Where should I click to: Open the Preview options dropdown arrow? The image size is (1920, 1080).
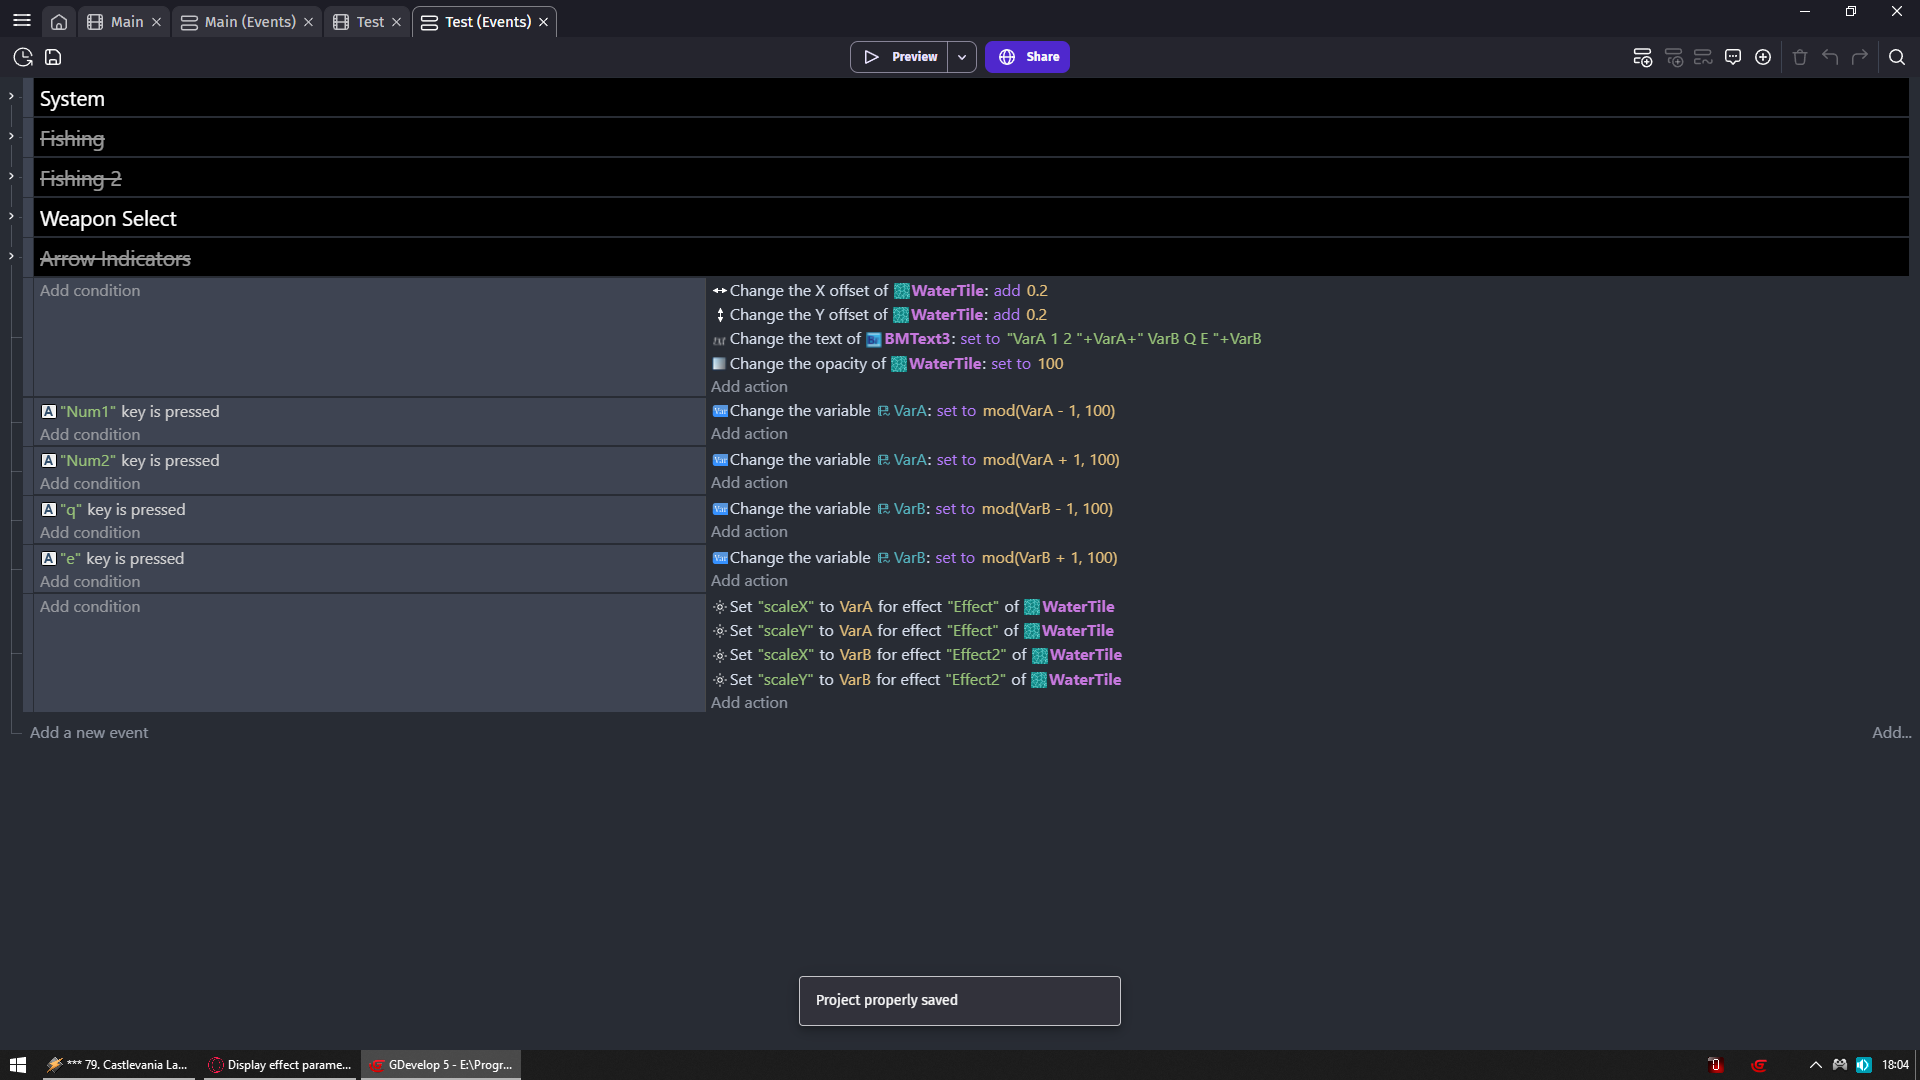(961, 57)
